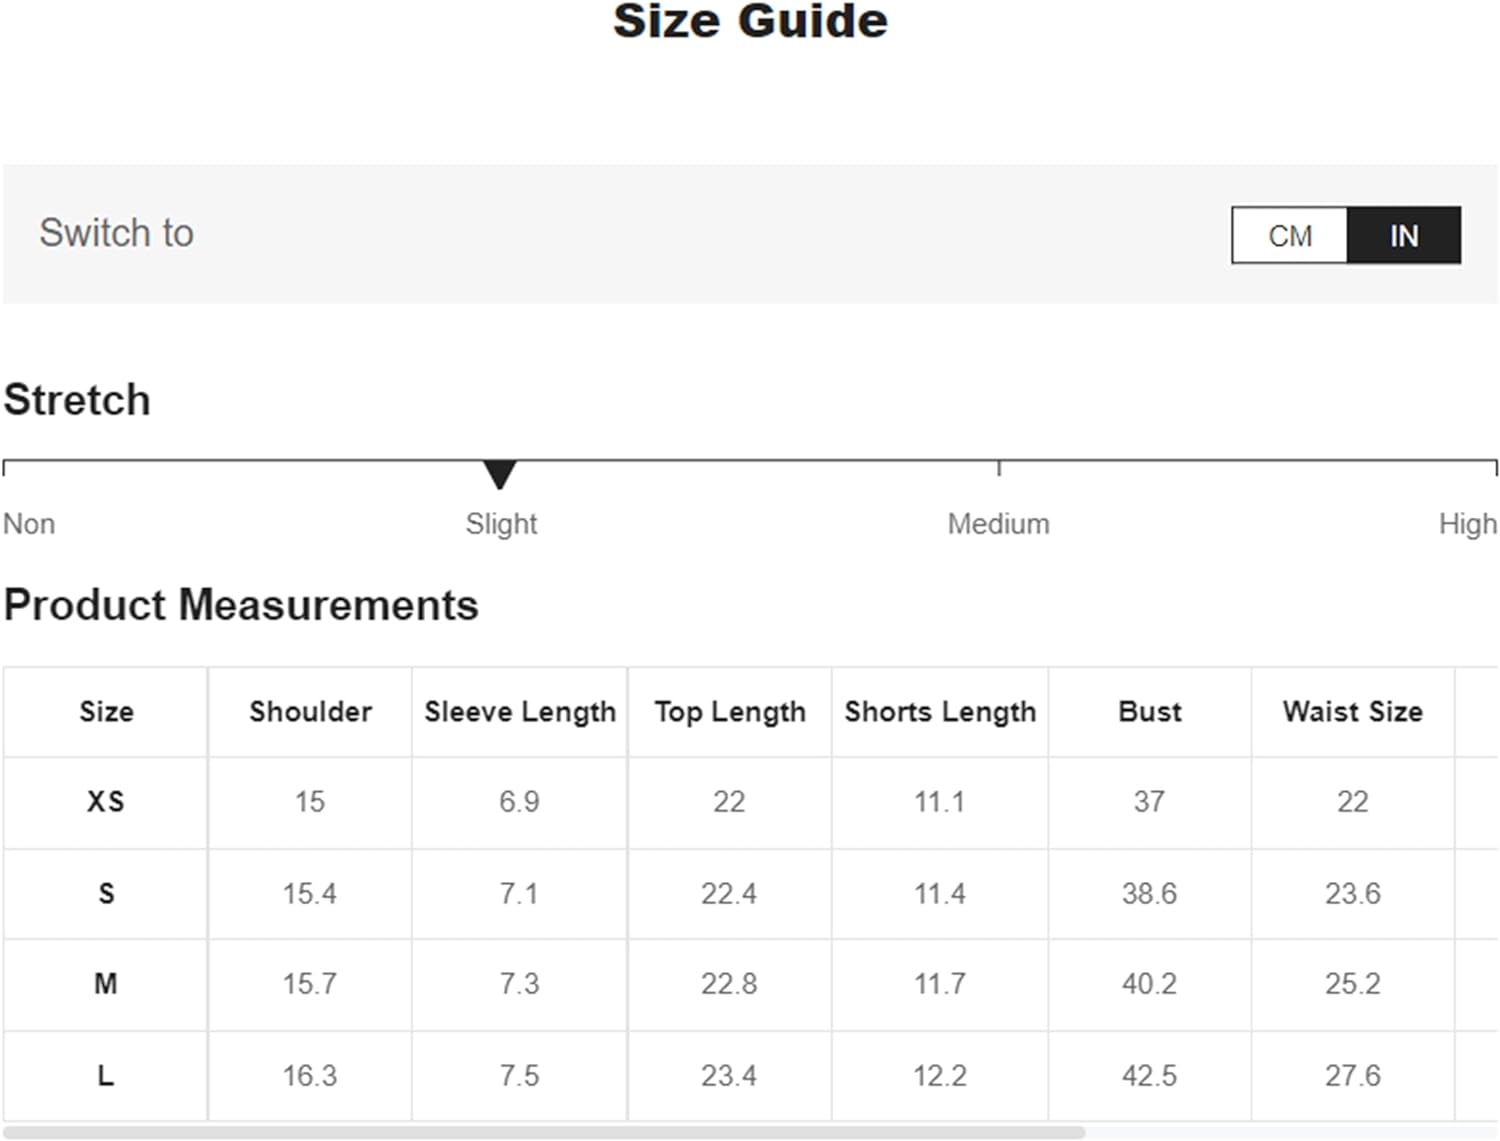Viewport: 1500px width, 1141px height.
Task: Click the High stretch label
Action: click(x=1467, y=524)
